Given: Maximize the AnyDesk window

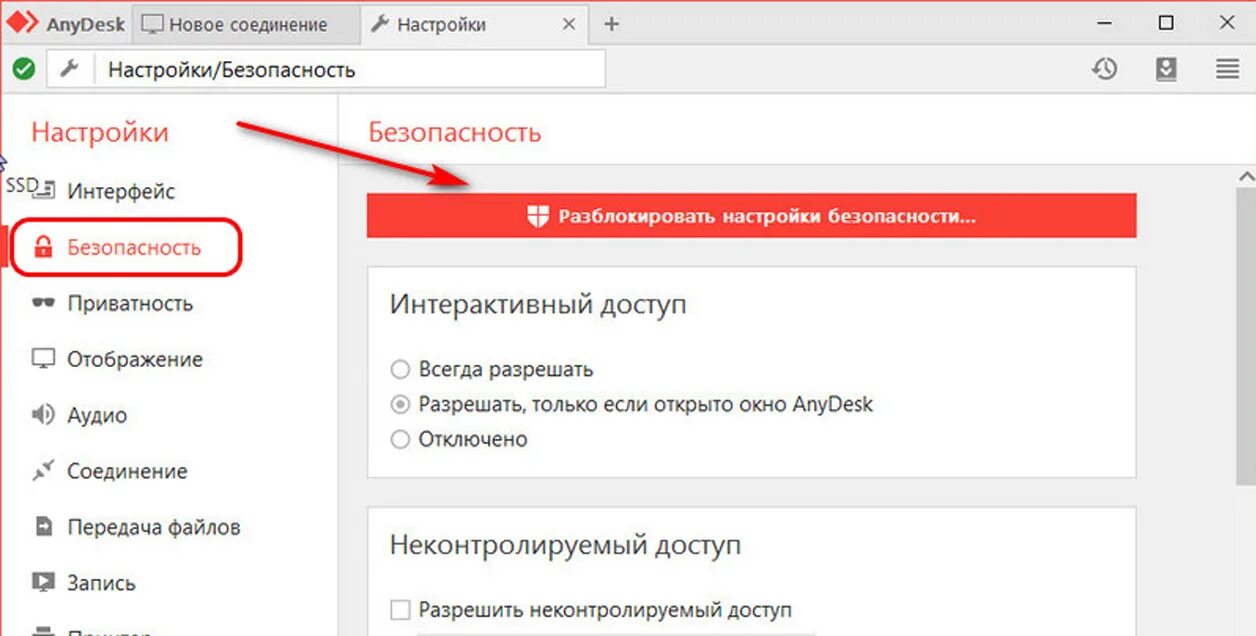Looking at the screenshot, I should click(1166, 24).
